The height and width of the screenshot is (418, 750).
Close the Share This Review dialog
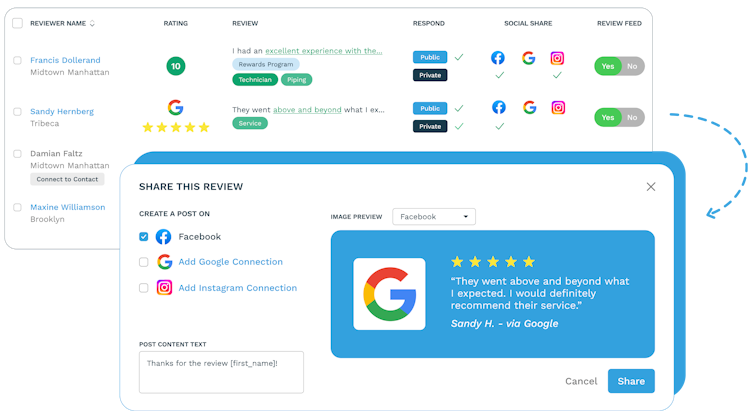click(651, 187)
